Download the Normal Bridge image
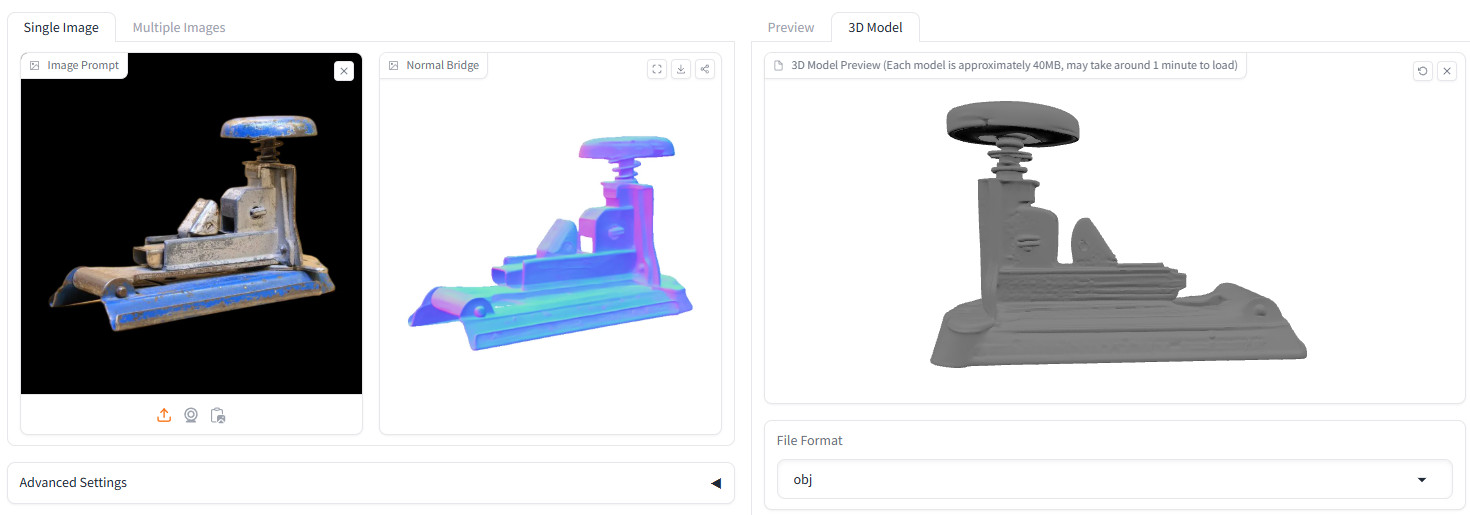1470x515 pixels. (681, 69)
